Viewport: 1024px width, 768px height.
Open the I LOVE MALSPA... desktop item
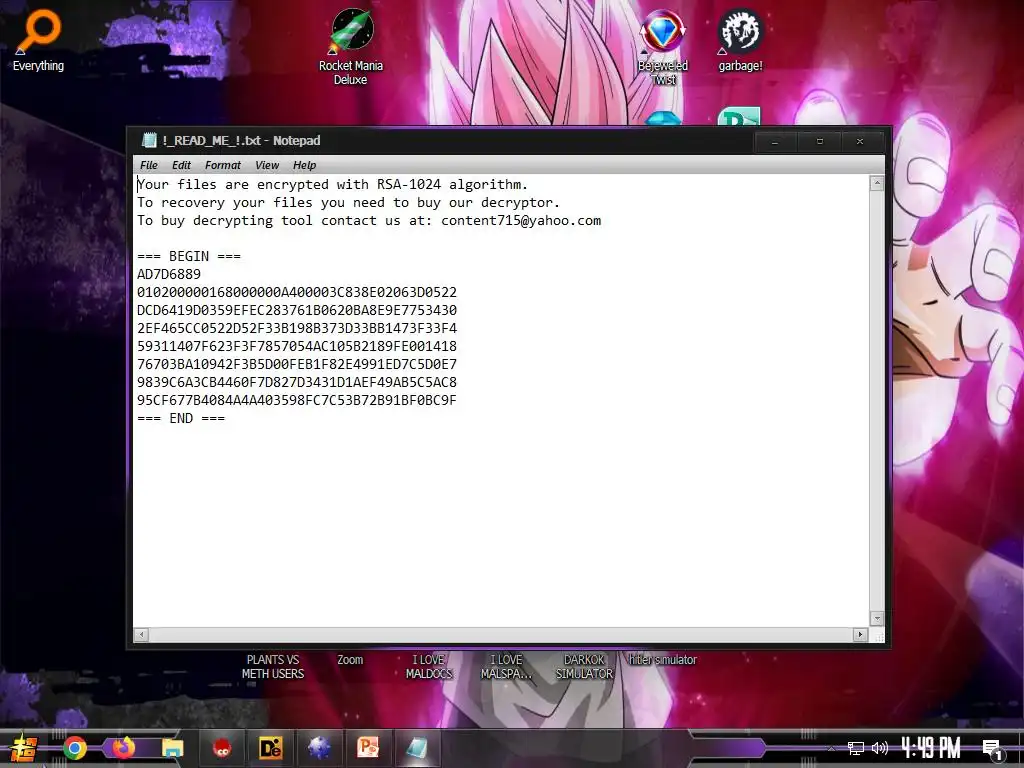pyautogui.click(x=507, y=667)
